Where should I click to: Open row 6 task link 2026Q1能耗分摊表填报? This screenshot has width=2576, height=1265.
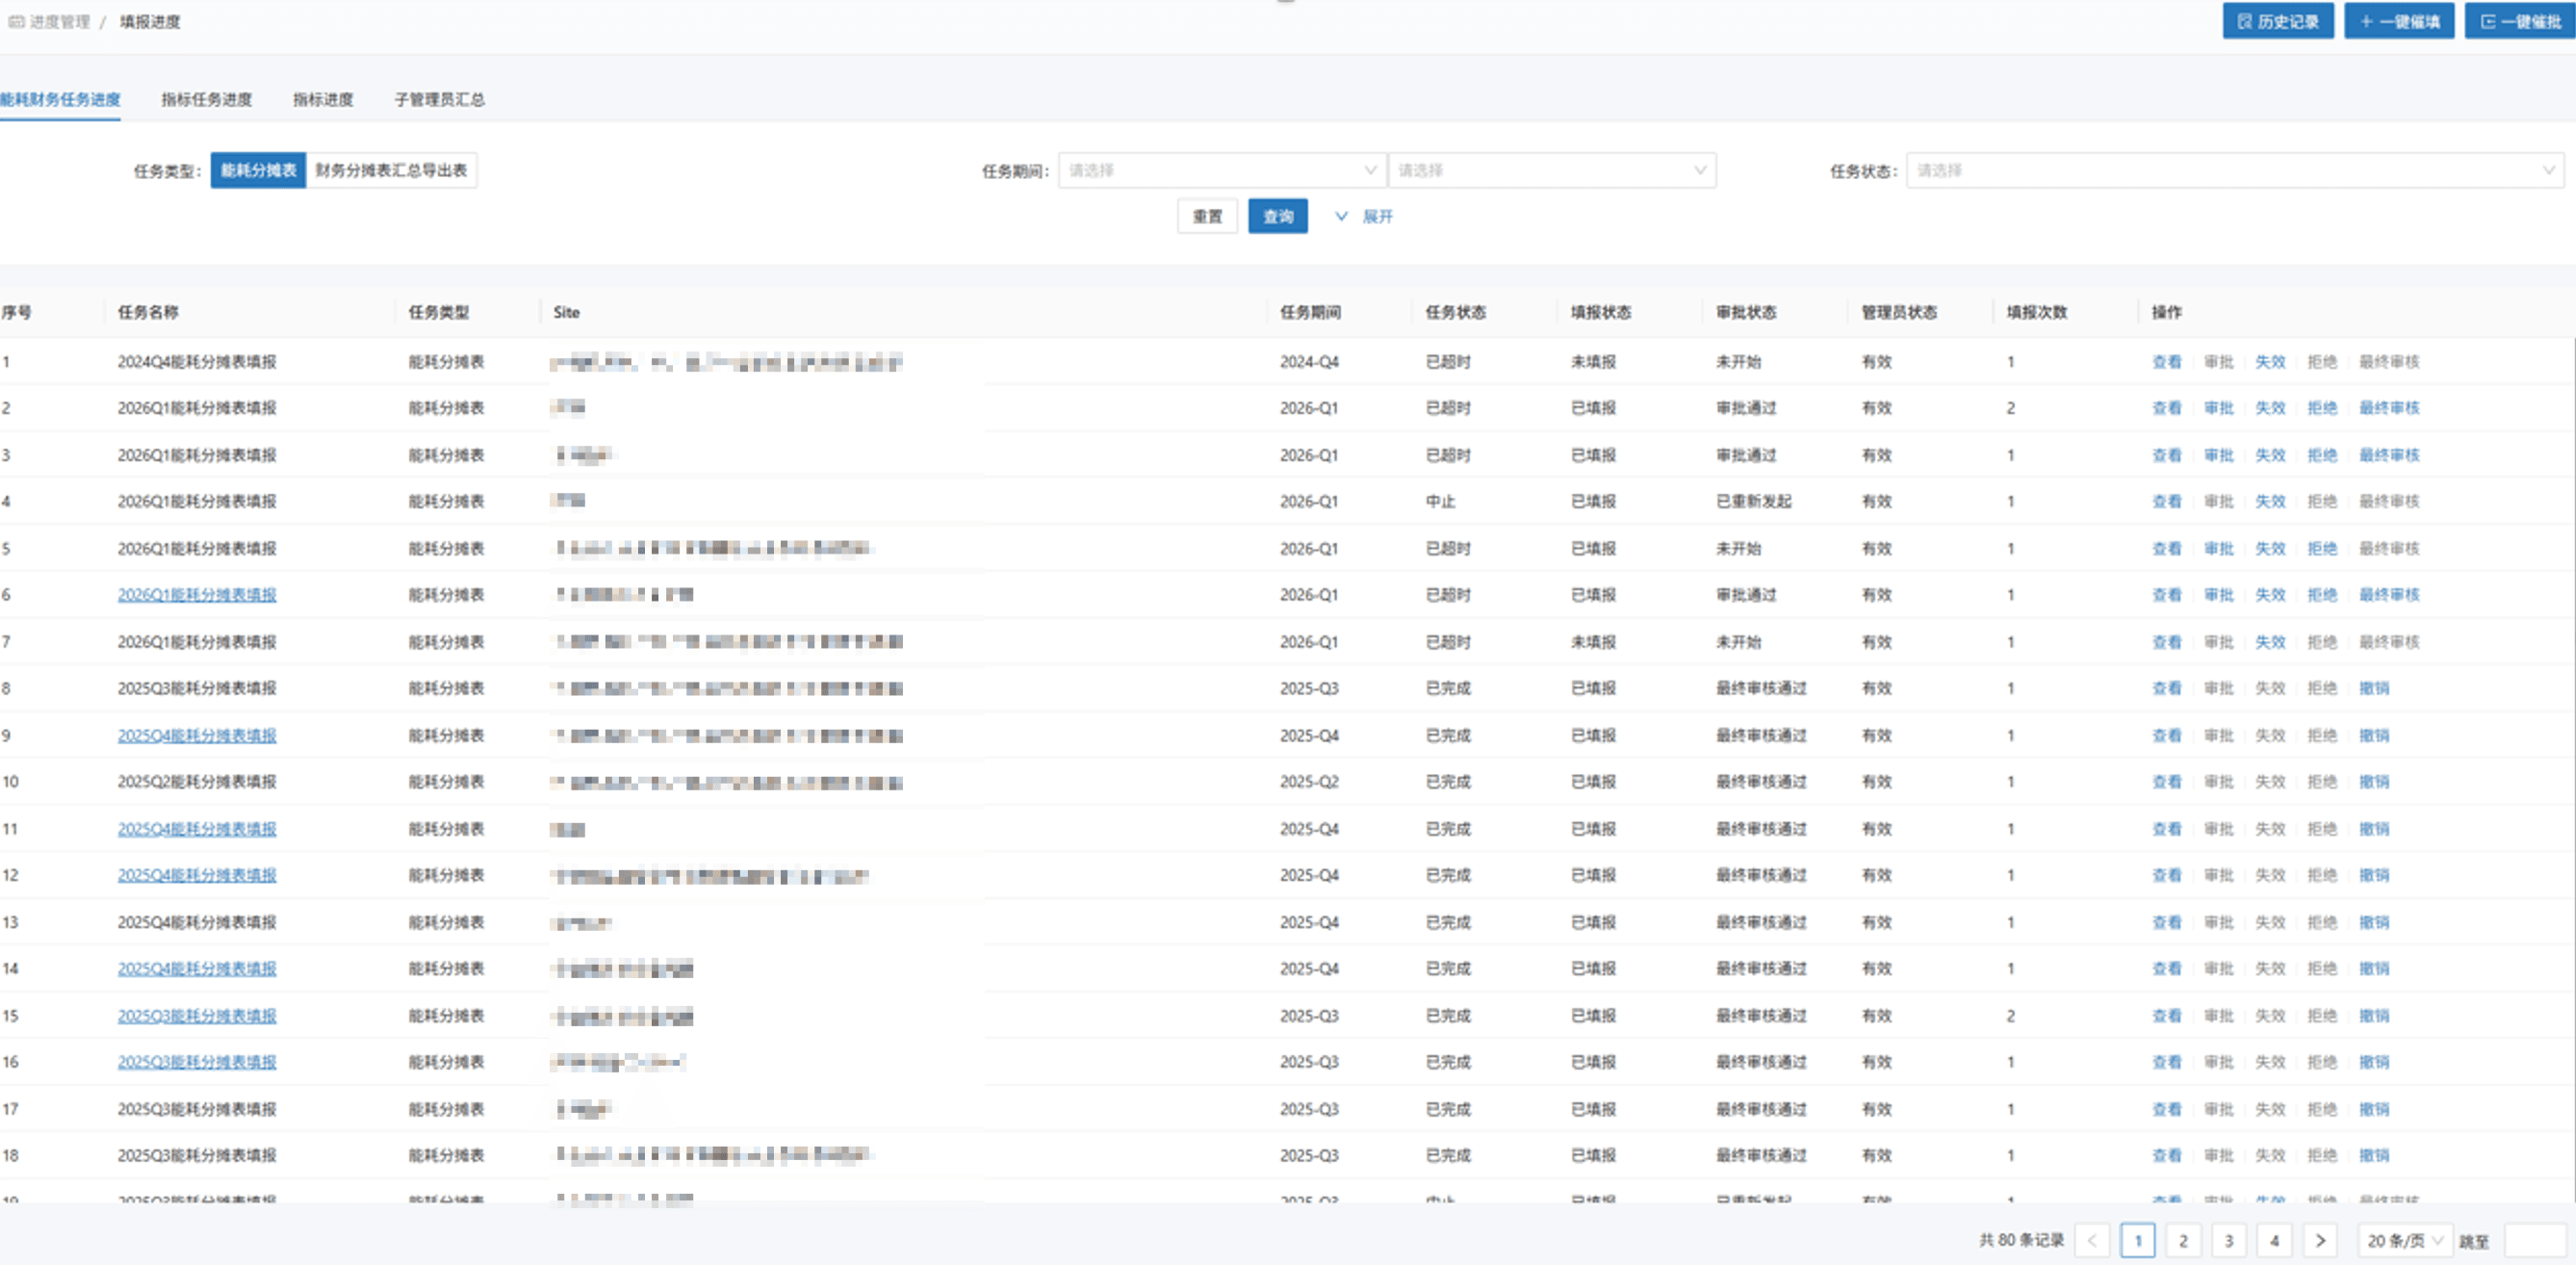point(197,595)
